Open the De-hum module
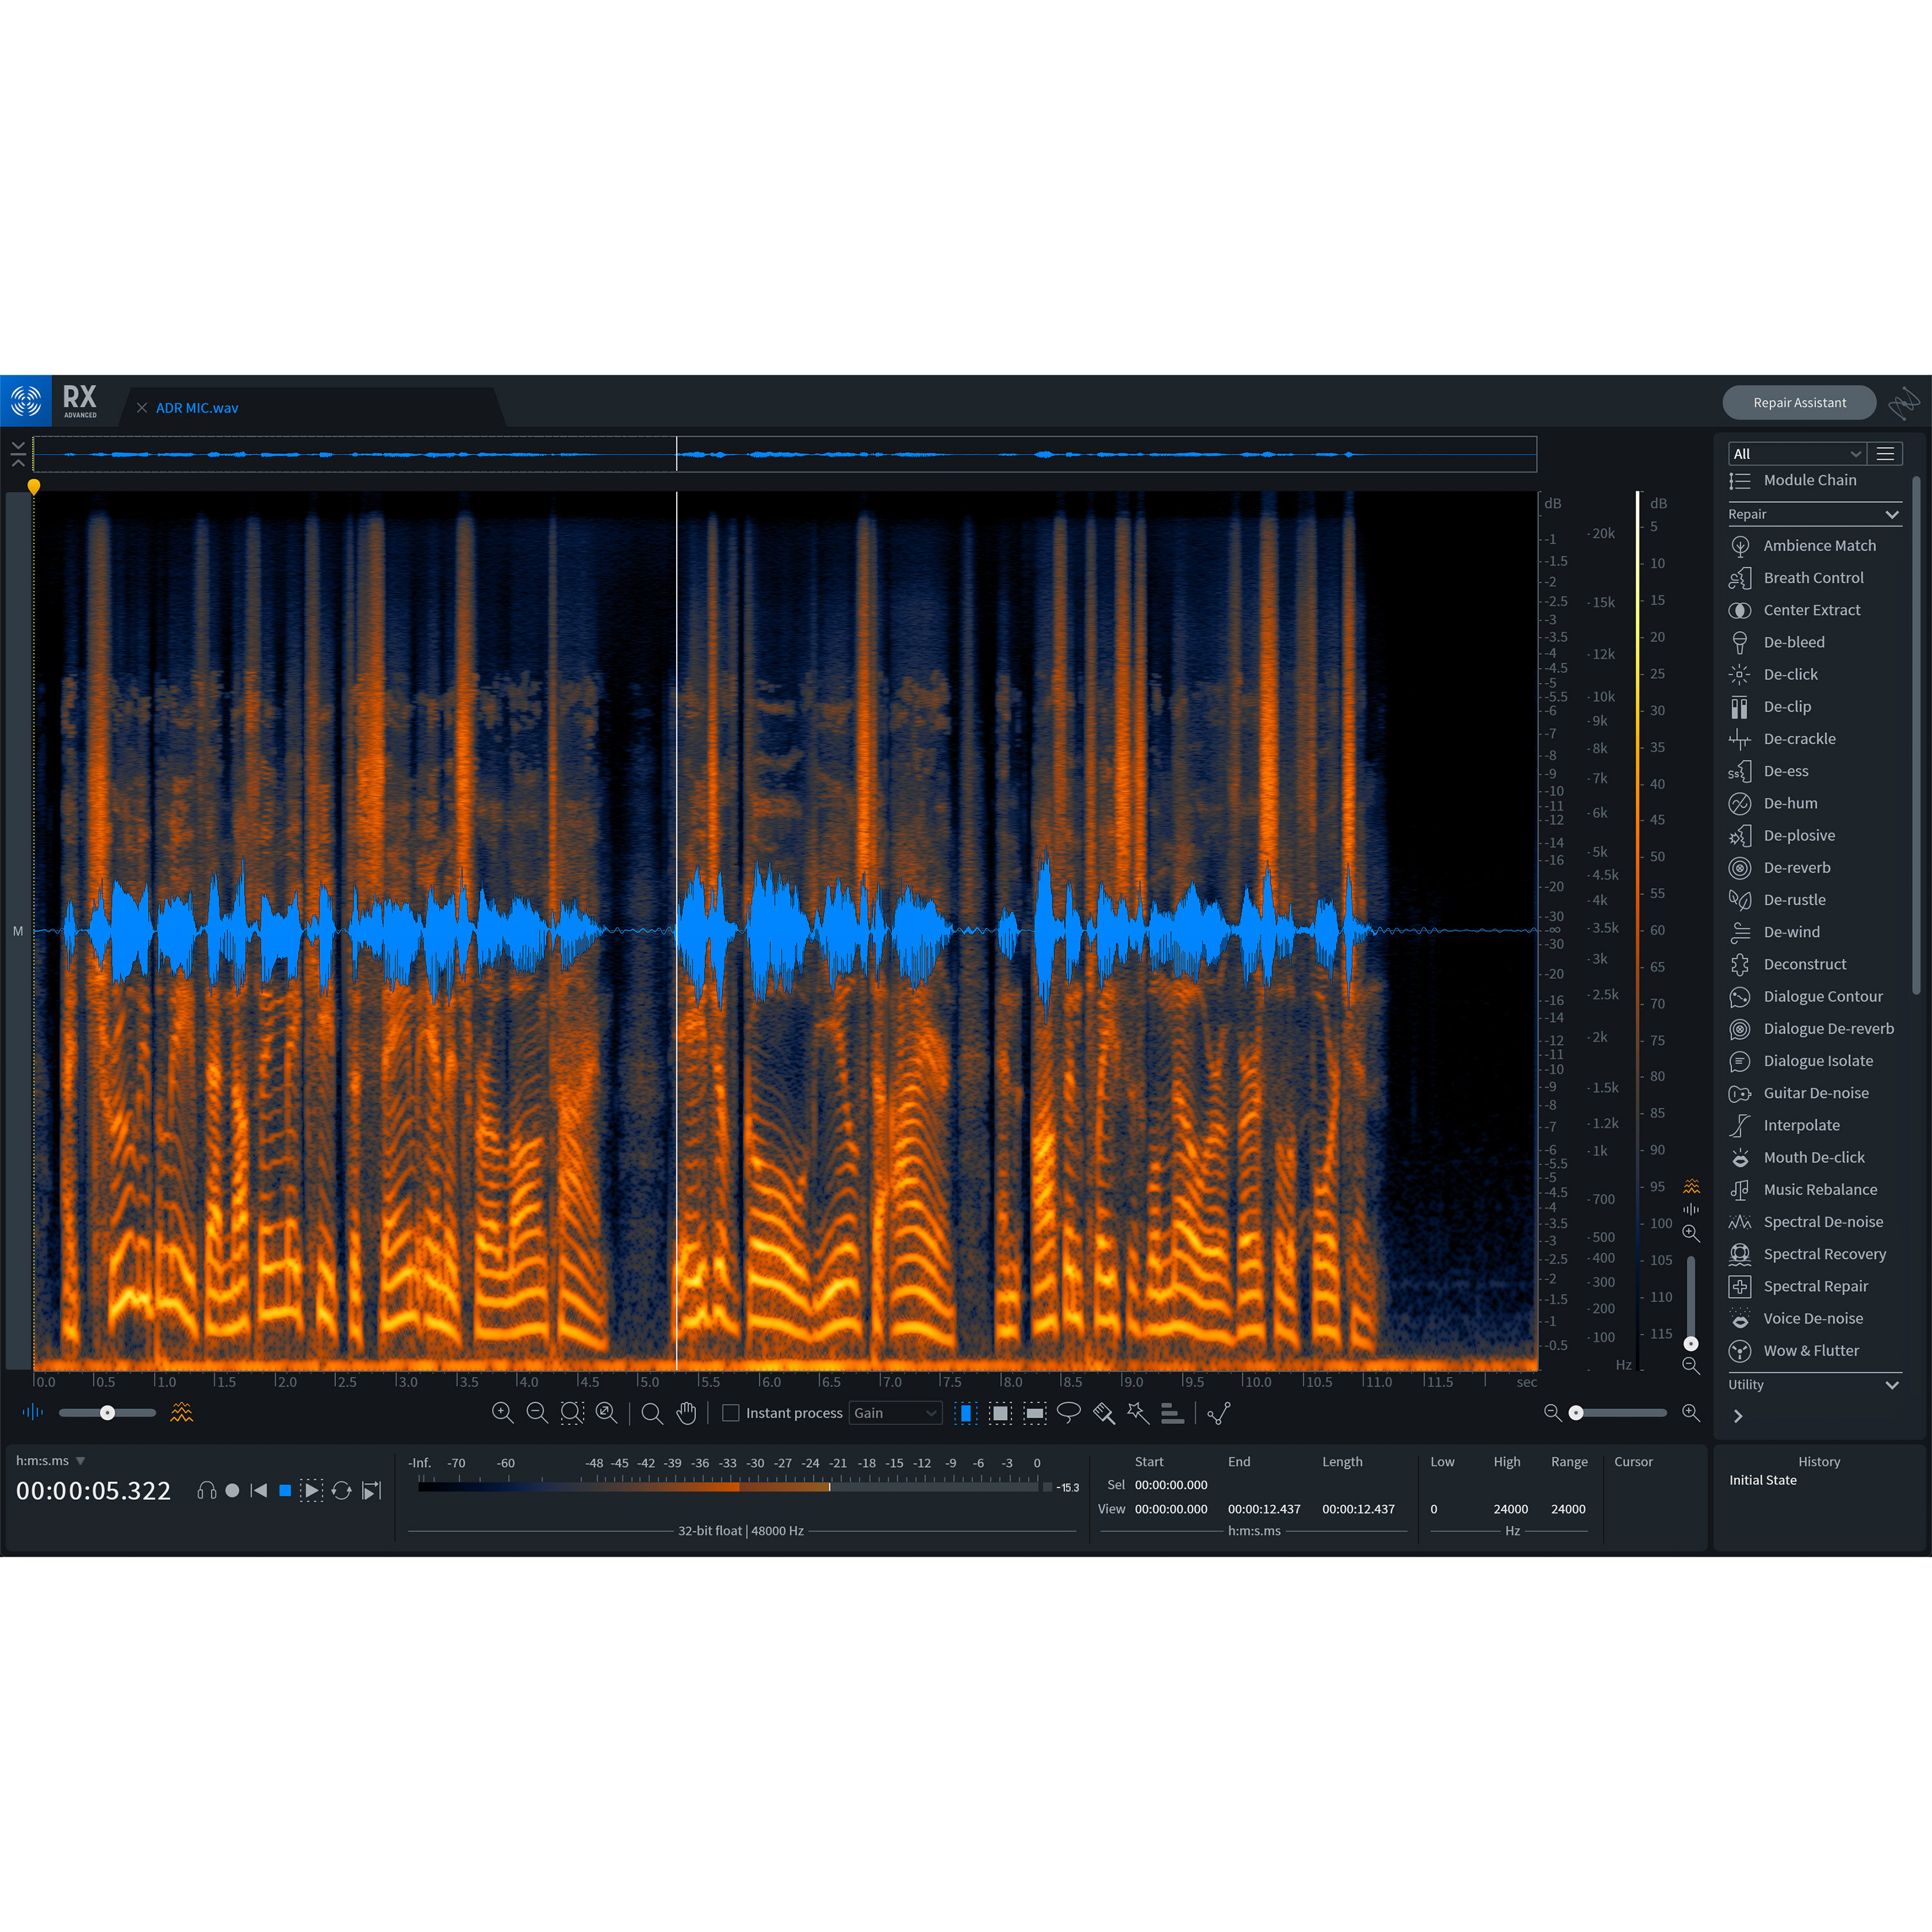Screen dimensions: 1932x1932 click(x=1790, y=803)
